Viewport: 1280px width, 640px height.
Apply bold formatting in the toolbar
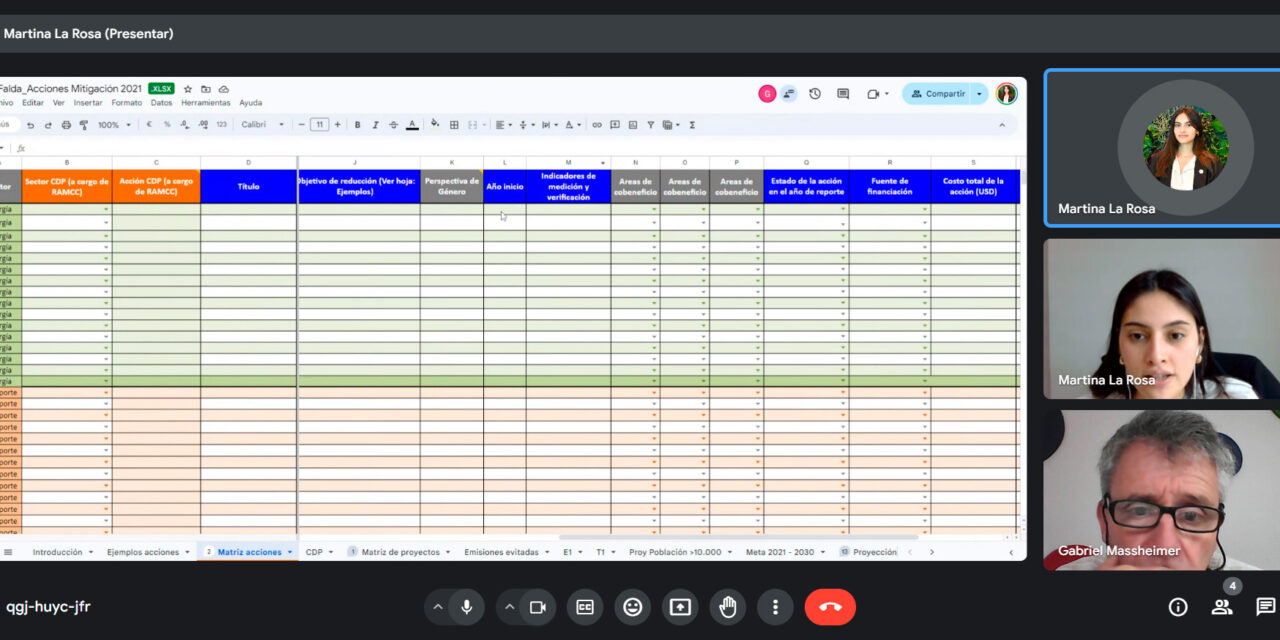click(357, 125)
